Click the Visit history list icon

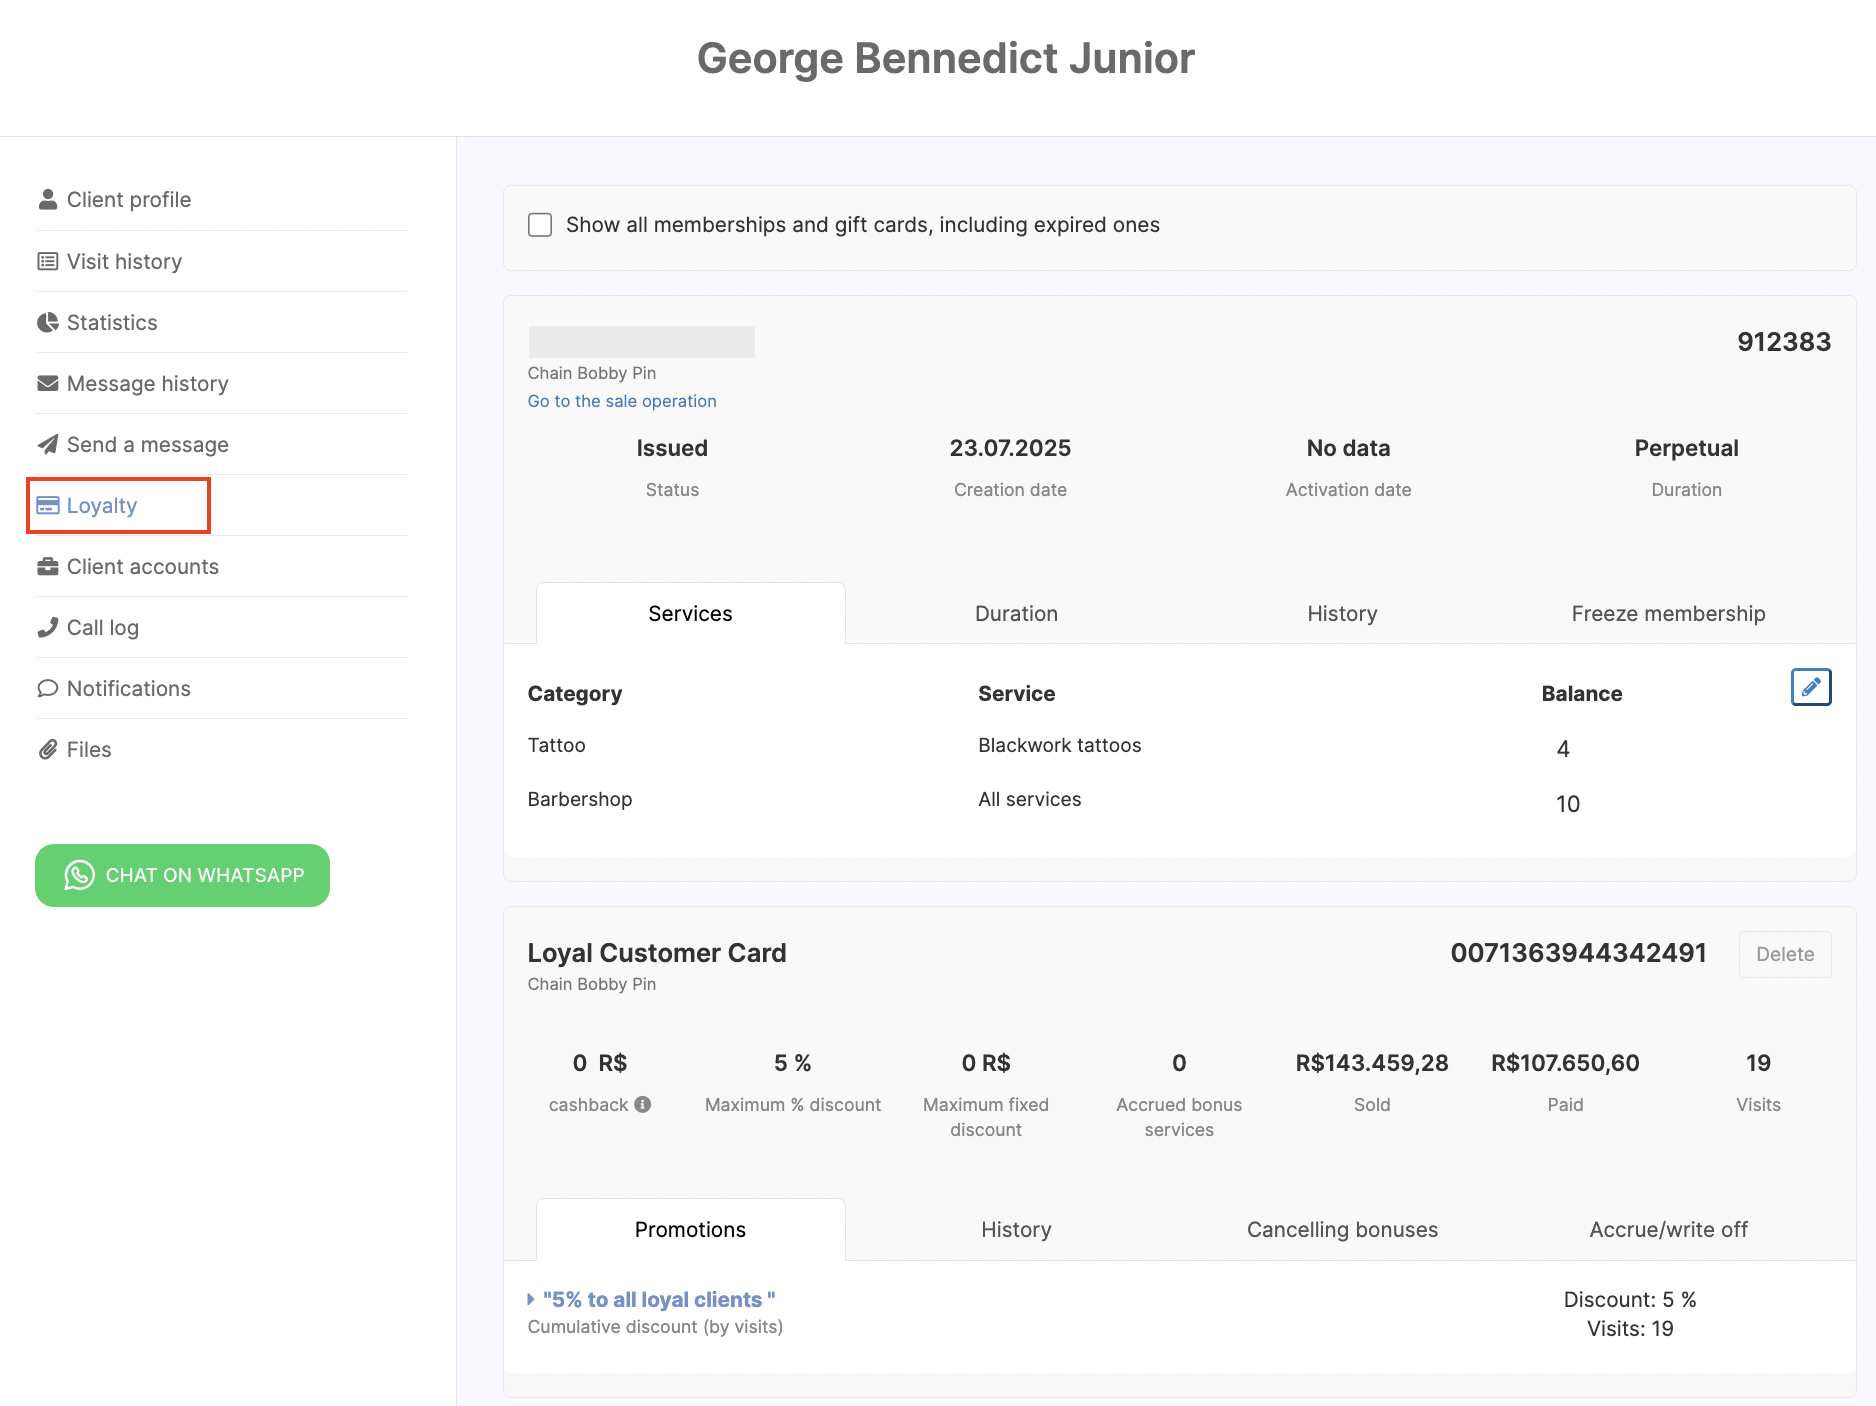[47, 262]
